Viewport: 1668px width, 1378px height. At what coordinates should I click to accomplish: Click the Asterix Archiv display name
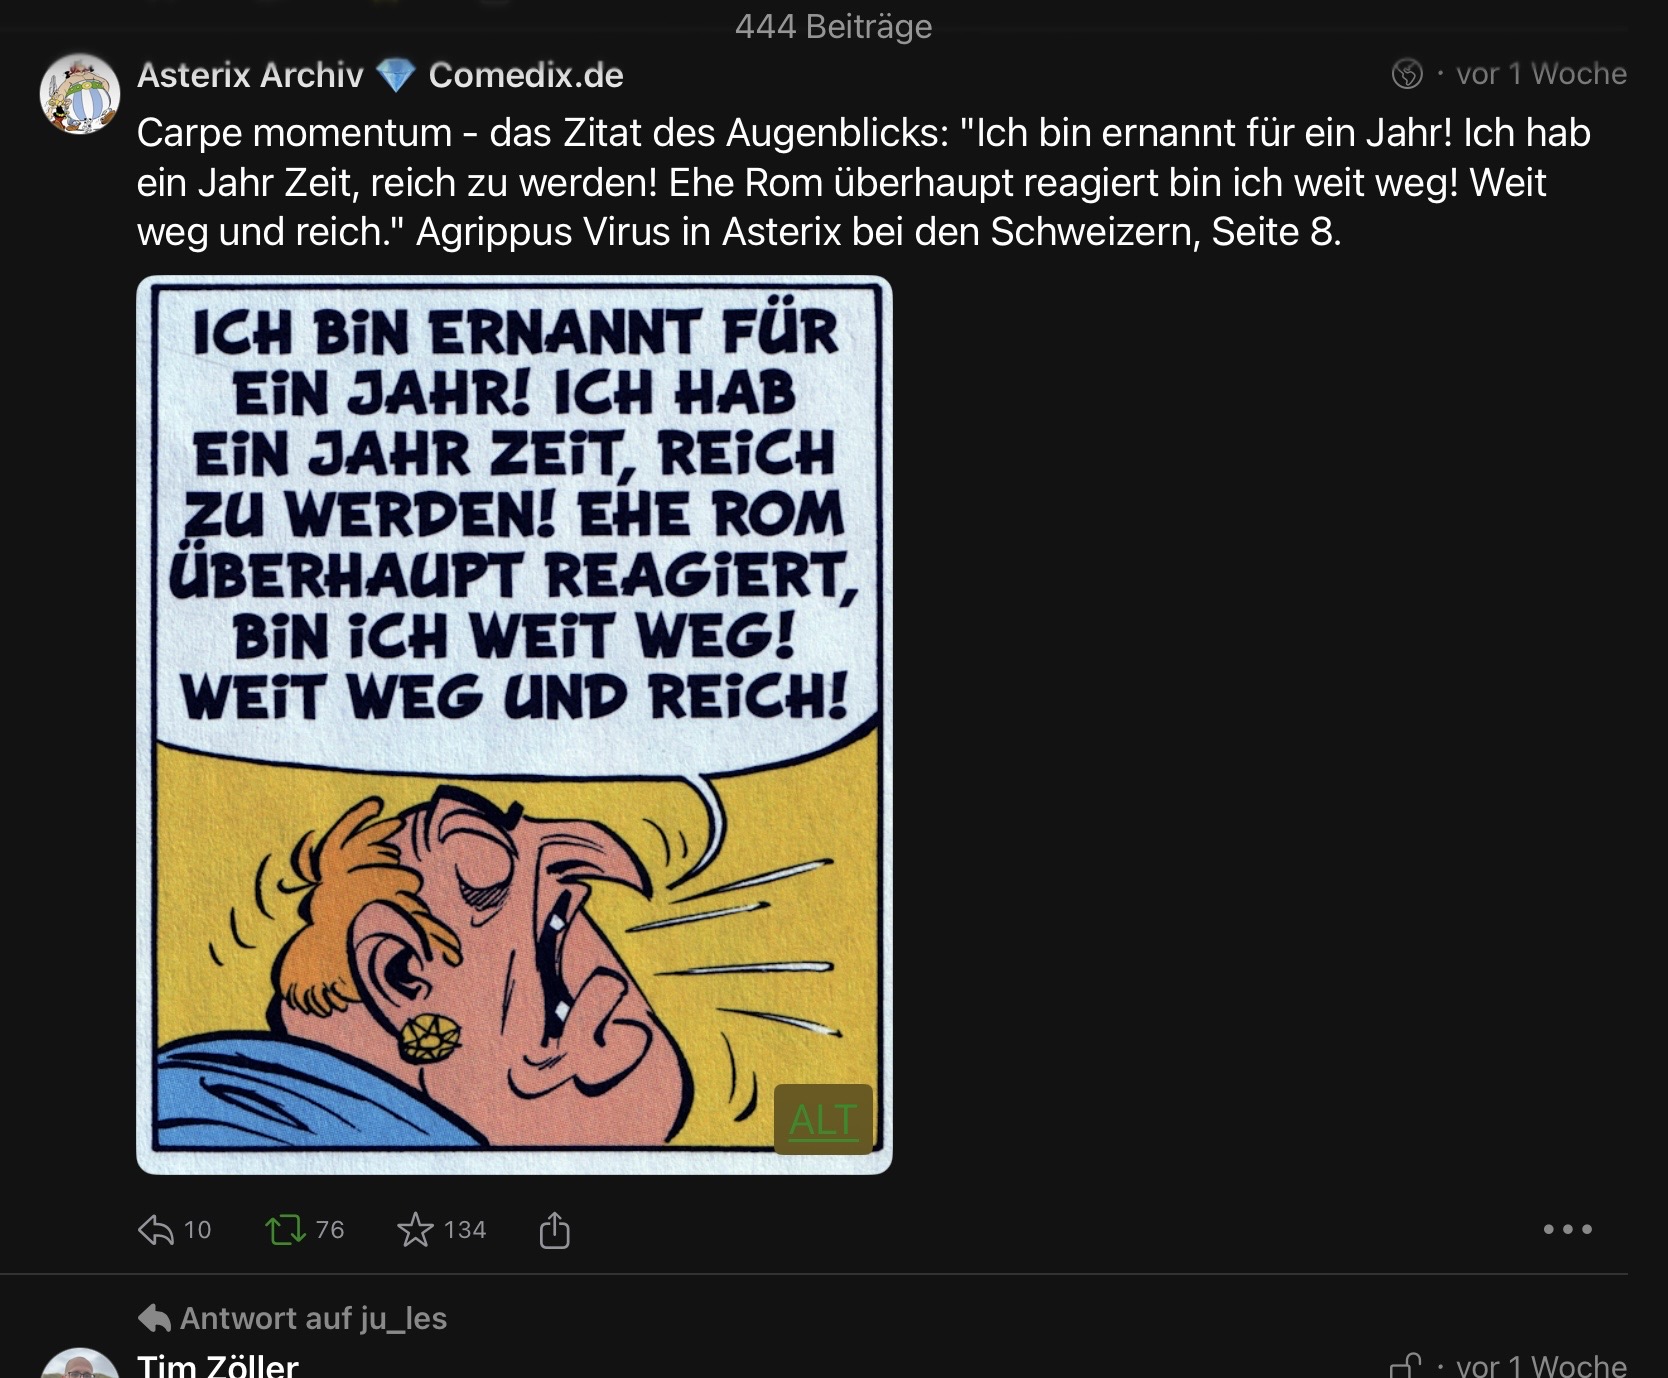[250, 75]
